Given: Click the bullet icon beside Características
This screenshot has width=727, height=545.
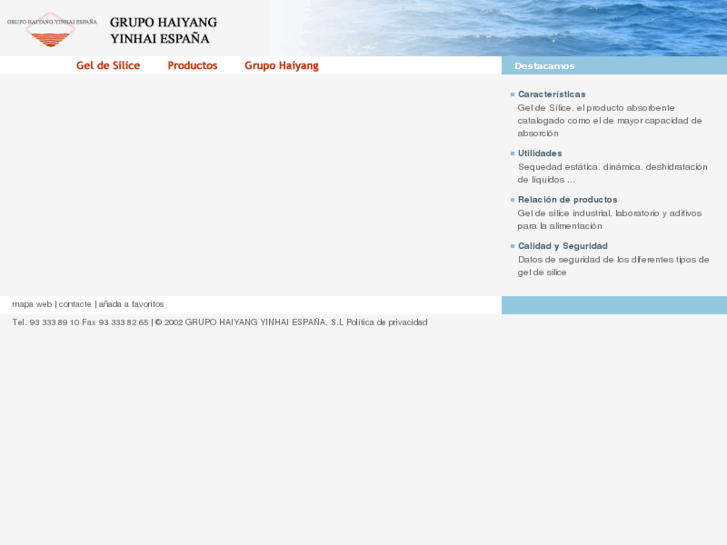Looking at the screenshot, I should [512, 95].
